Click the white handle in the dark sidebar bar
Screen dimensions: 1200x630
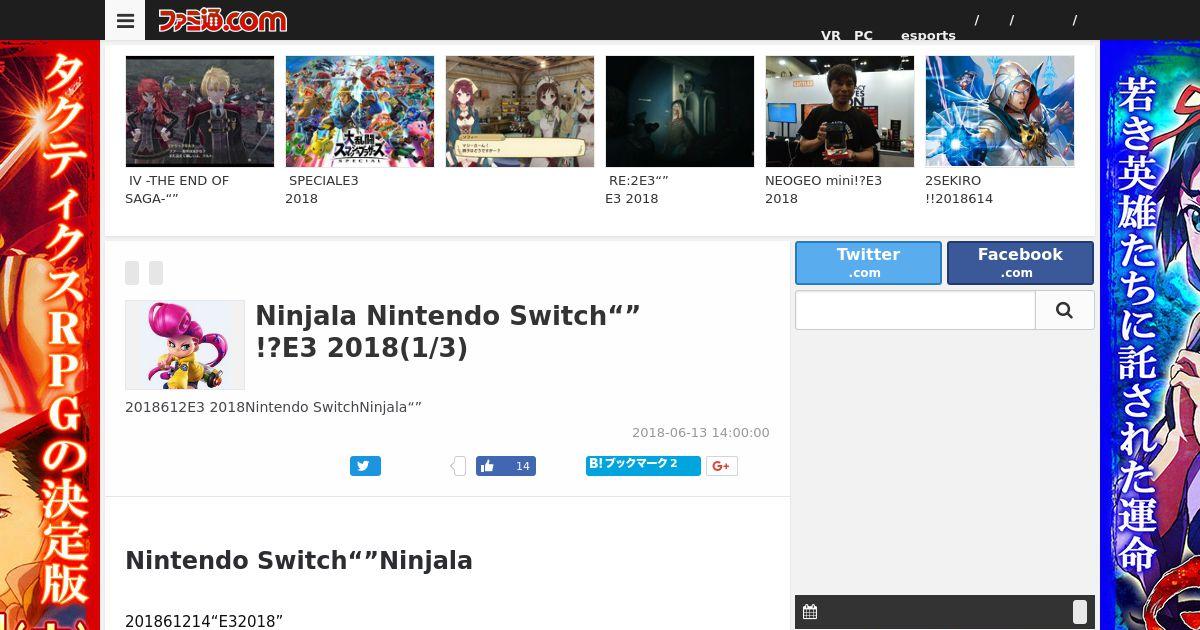(x=1080, y=612)
